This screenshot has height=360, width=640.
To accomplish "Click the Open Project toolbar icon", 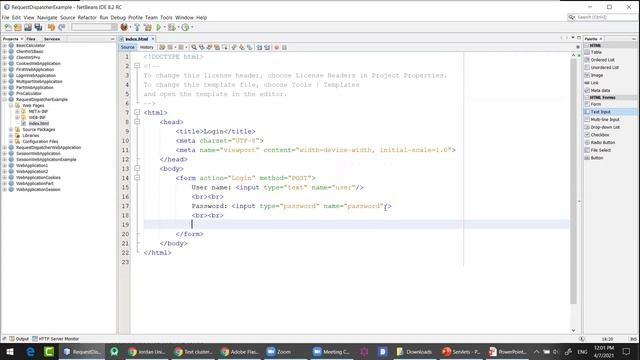I will point(28,27).
